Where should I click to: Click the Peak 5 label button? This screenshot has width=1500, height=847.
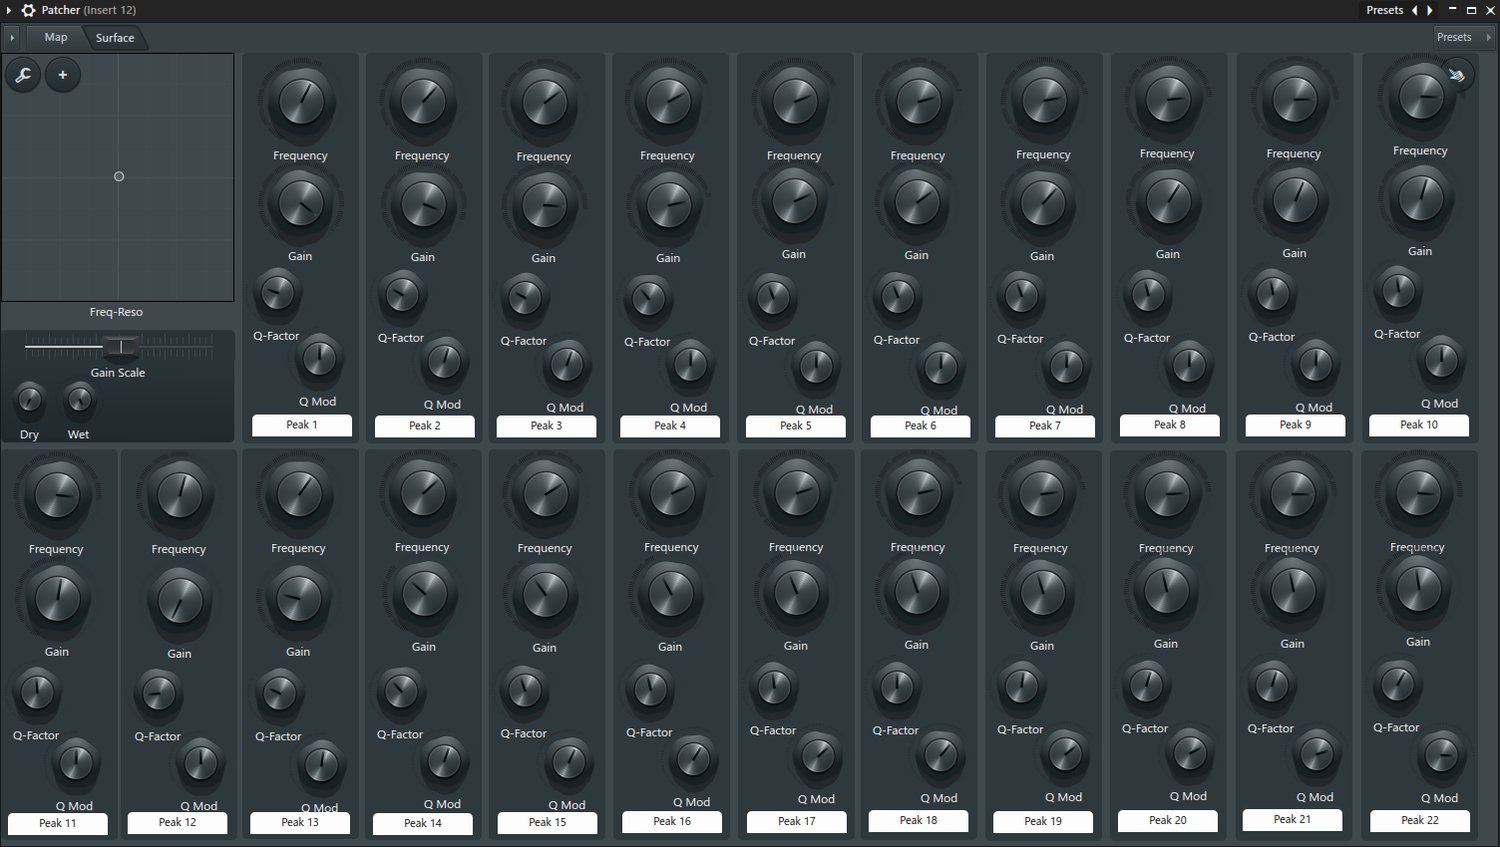coord(796,426)
